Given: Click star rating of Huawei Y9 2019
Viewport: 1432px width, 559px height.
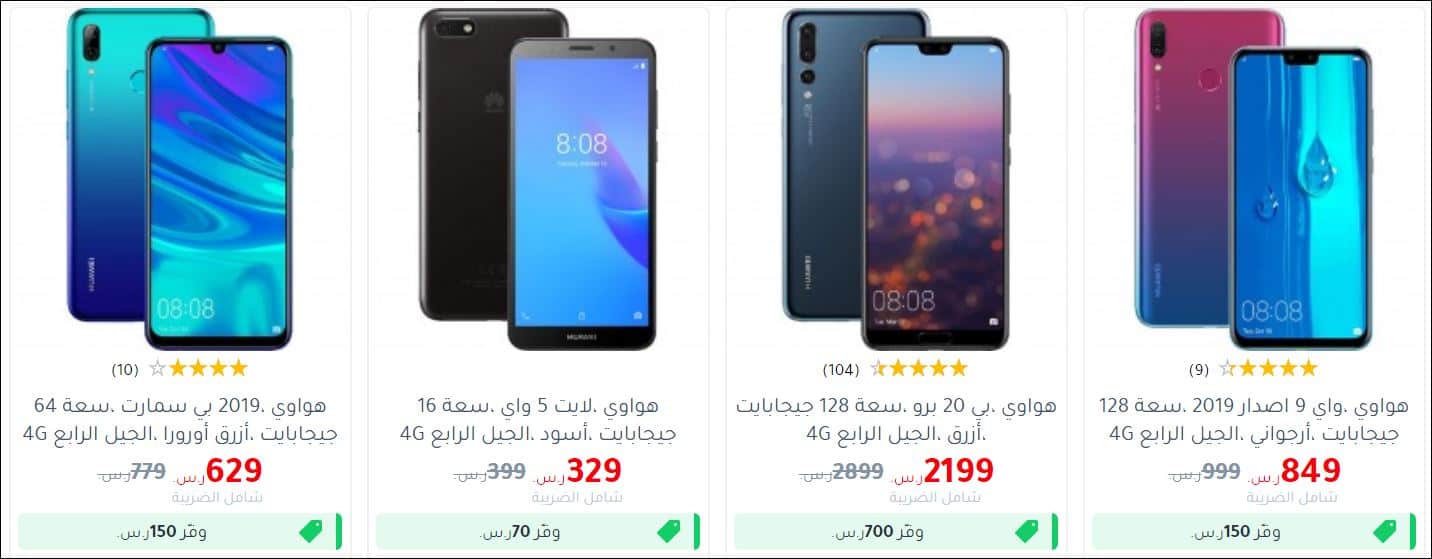Looking at the screenshot, I should point(1268,368).
